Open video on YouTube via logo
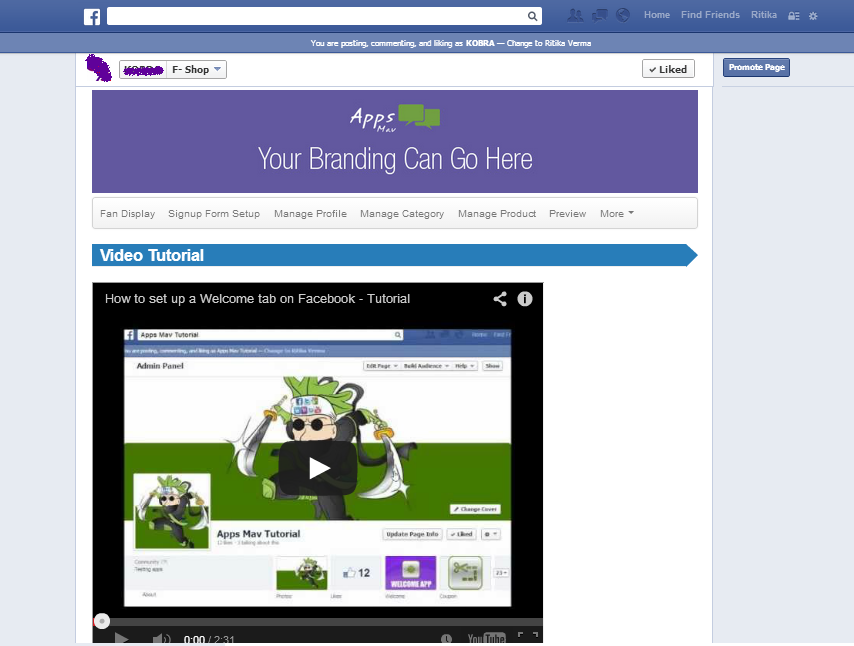Image resolution: width=854 pixels, height=646 pixels. tap(486, 638)
